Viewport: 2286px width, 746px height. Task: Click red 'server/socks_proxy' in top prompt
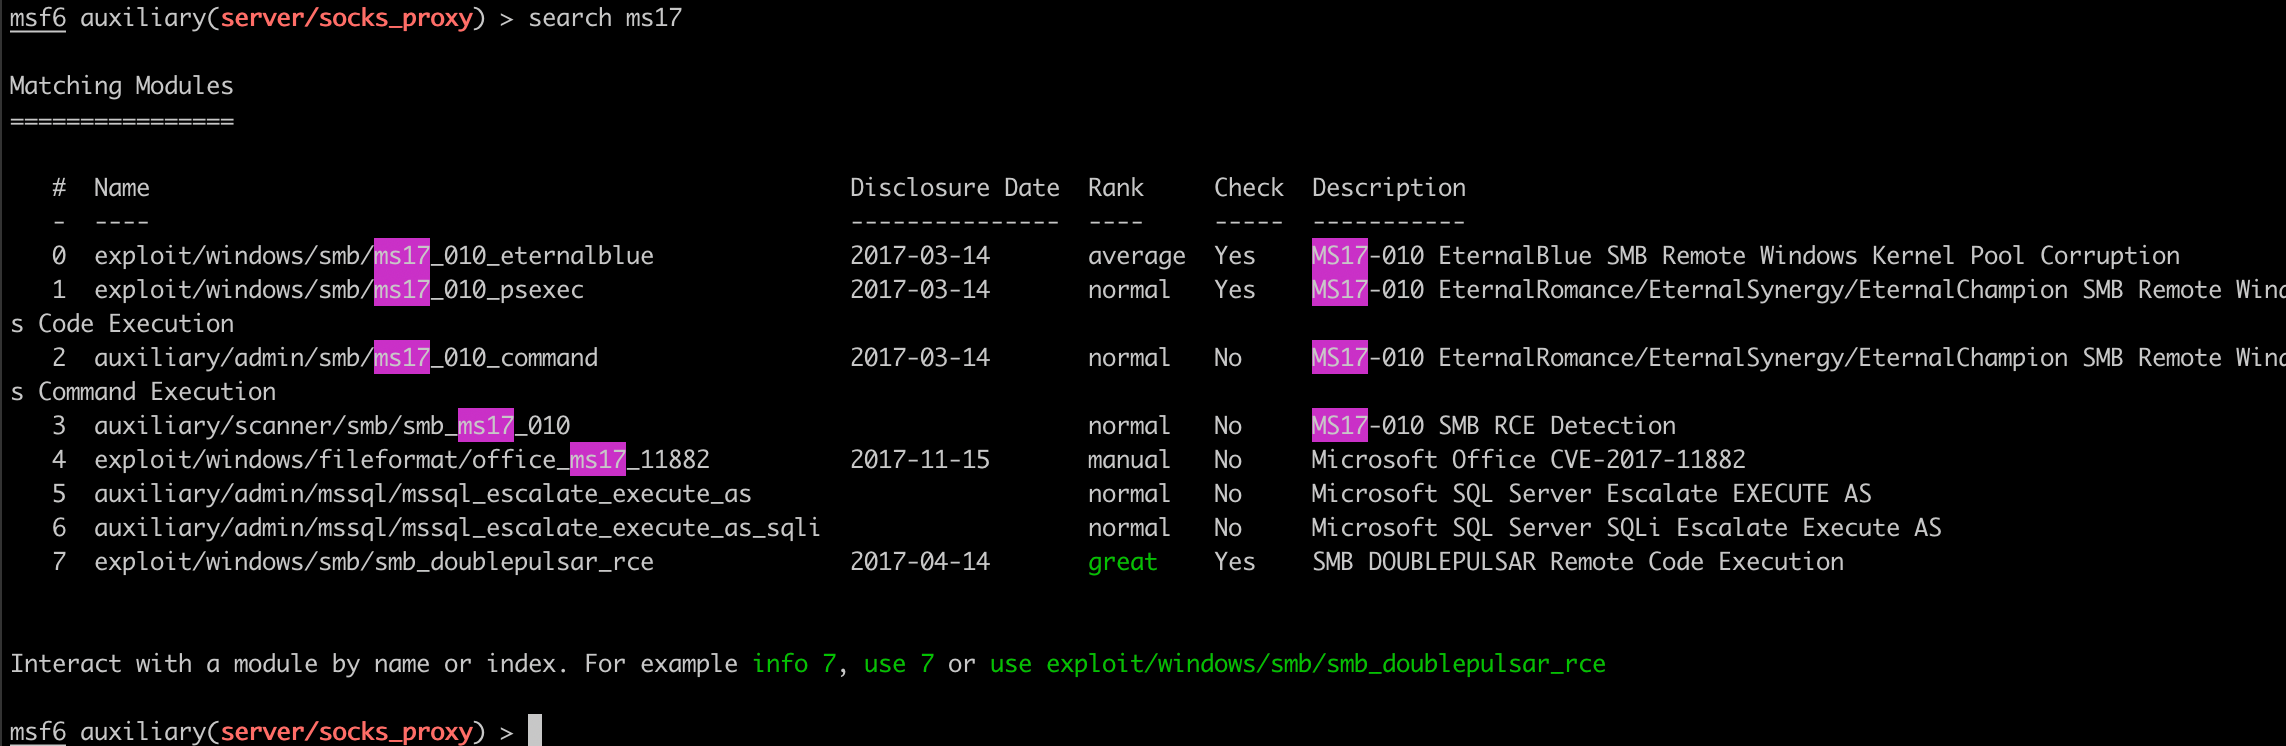click(346, 18)
